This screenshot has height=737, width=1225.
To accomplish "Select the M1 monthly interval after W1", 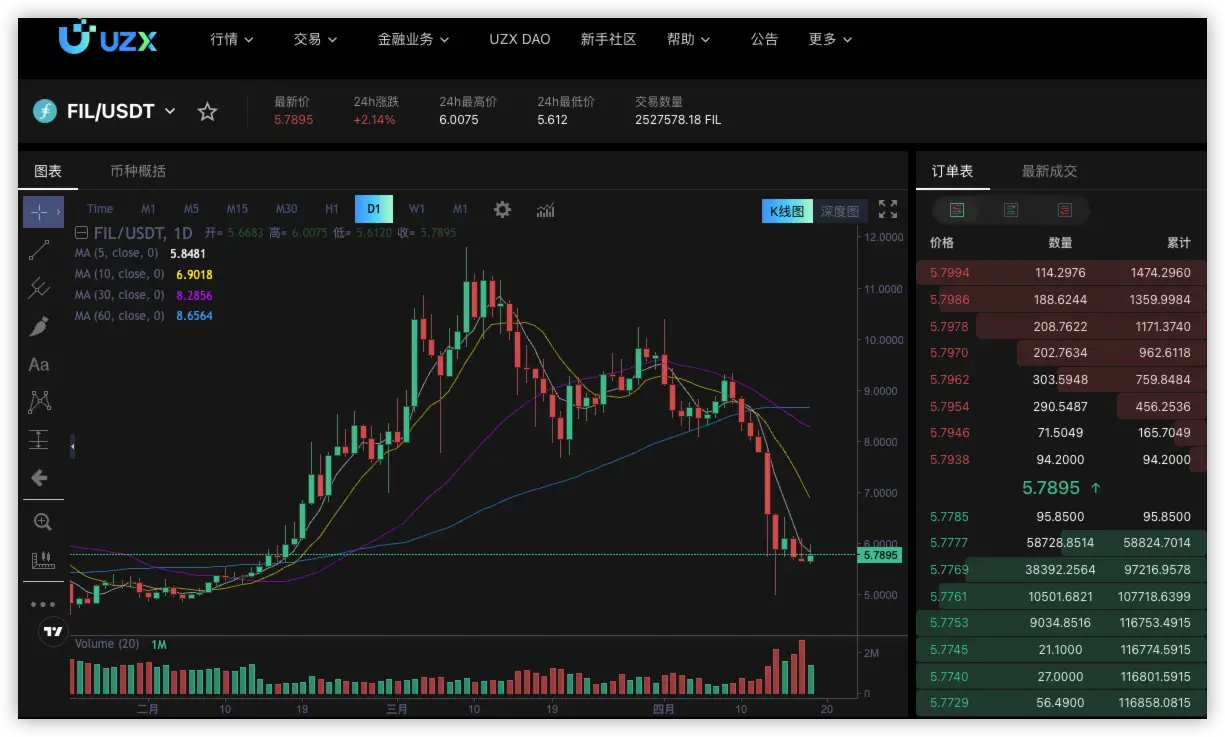I will (460, 209).
